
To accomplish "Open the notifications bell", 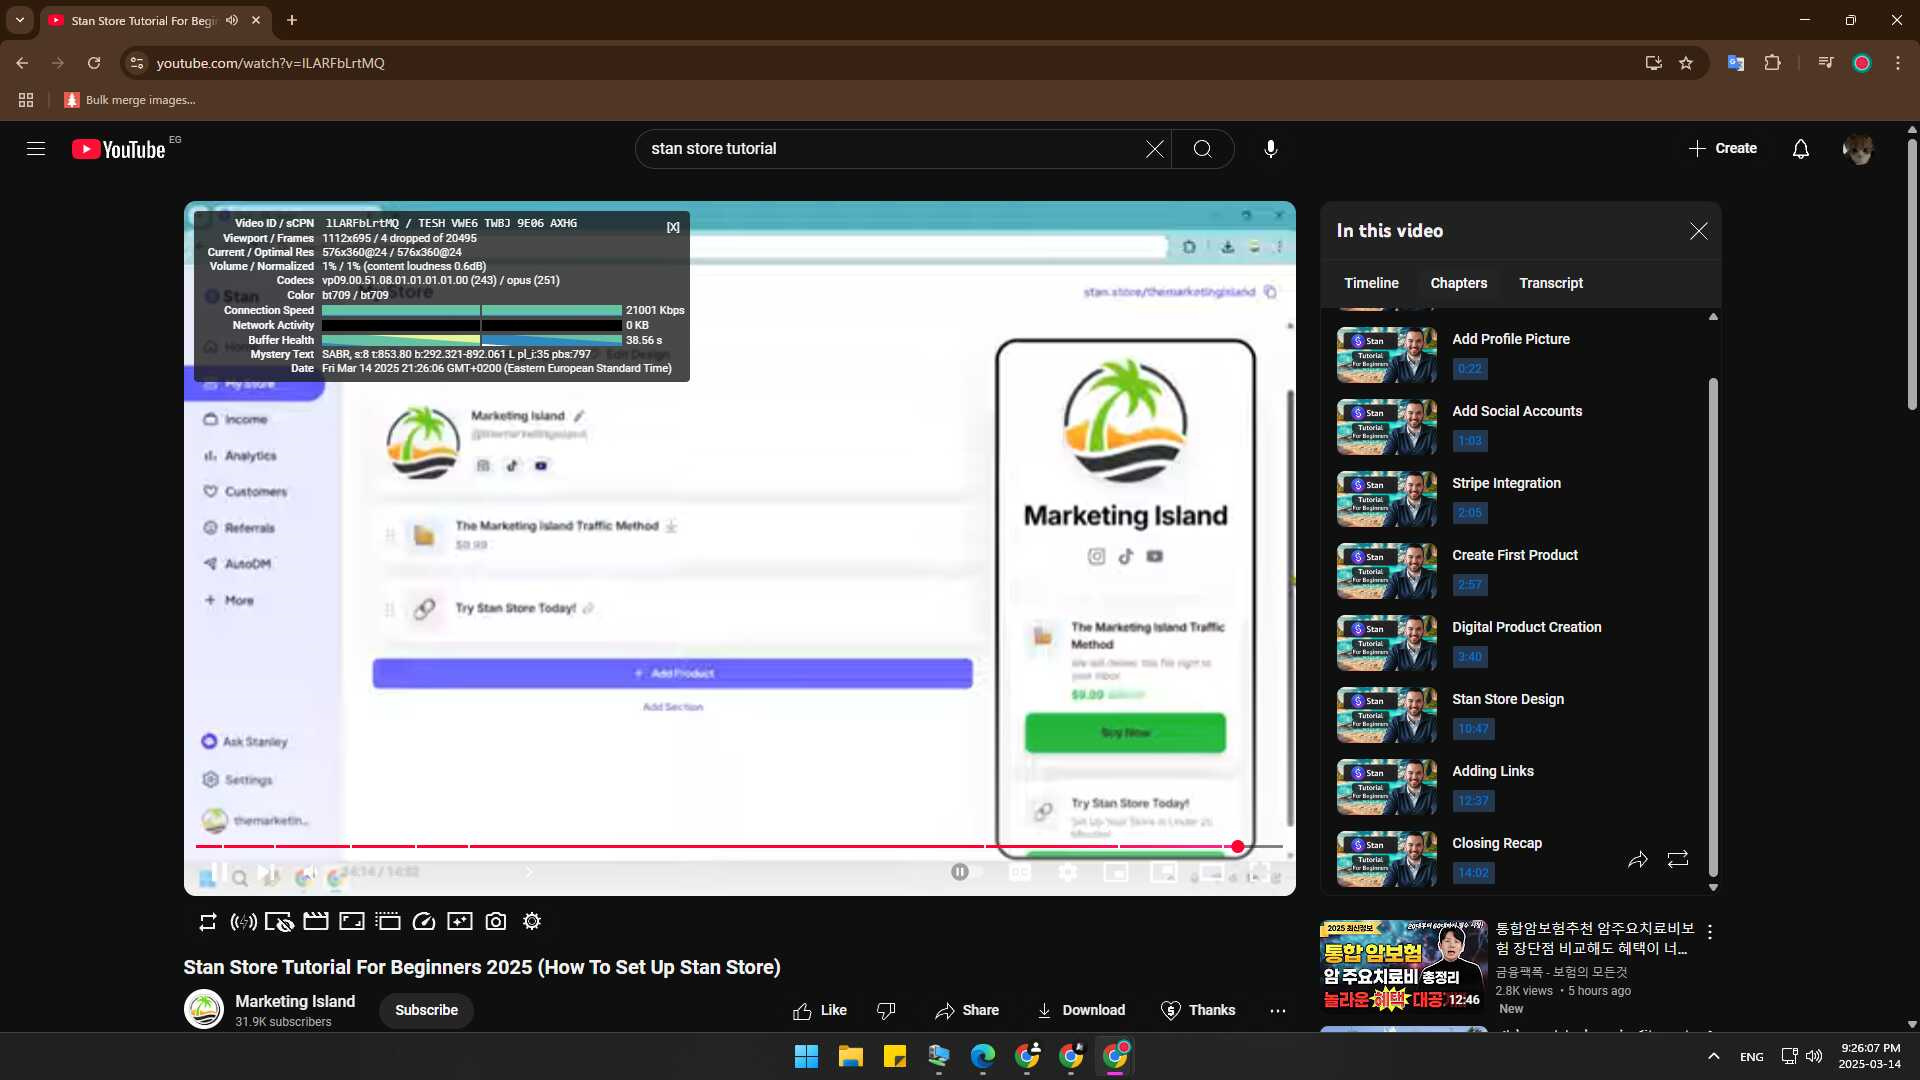I will pyautogui.click(x=1801, y=149).
